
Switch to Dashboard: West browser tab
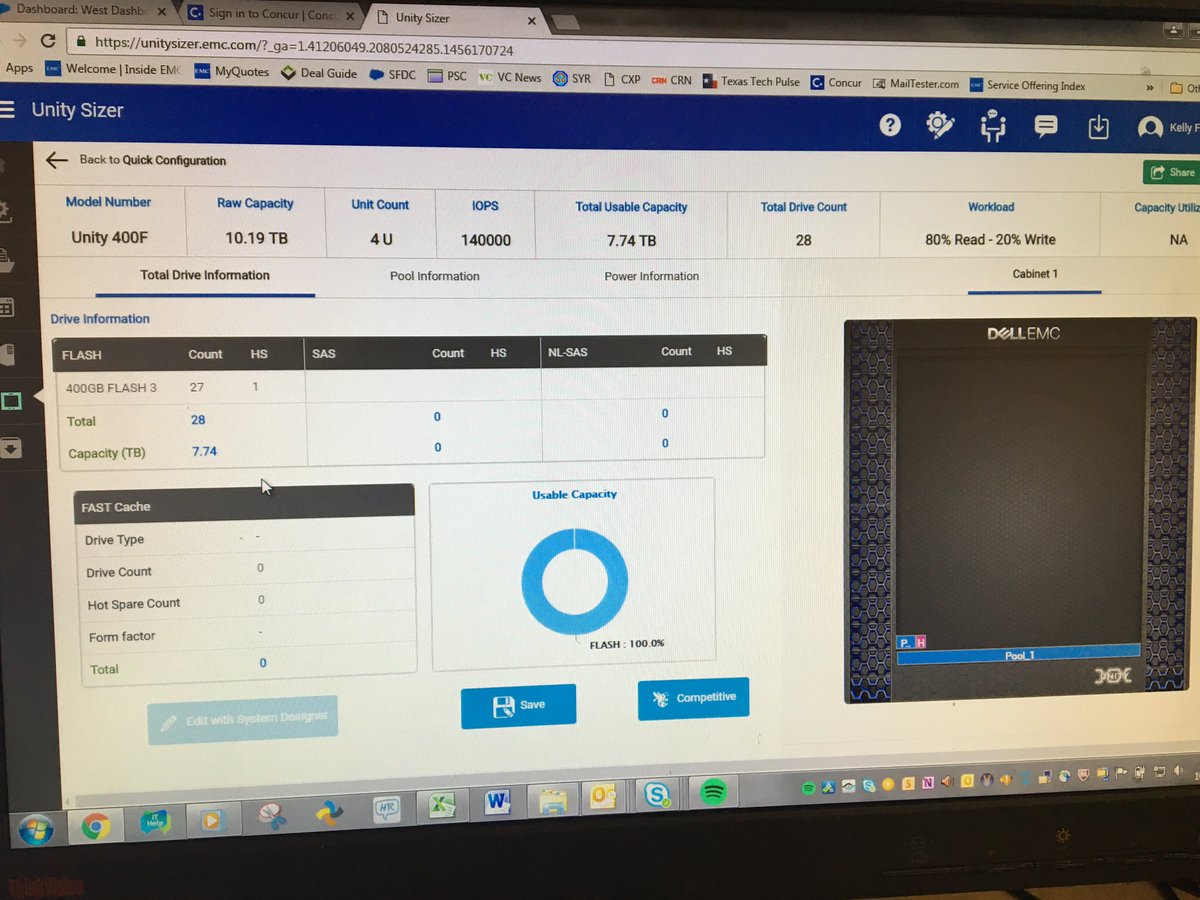84,9
